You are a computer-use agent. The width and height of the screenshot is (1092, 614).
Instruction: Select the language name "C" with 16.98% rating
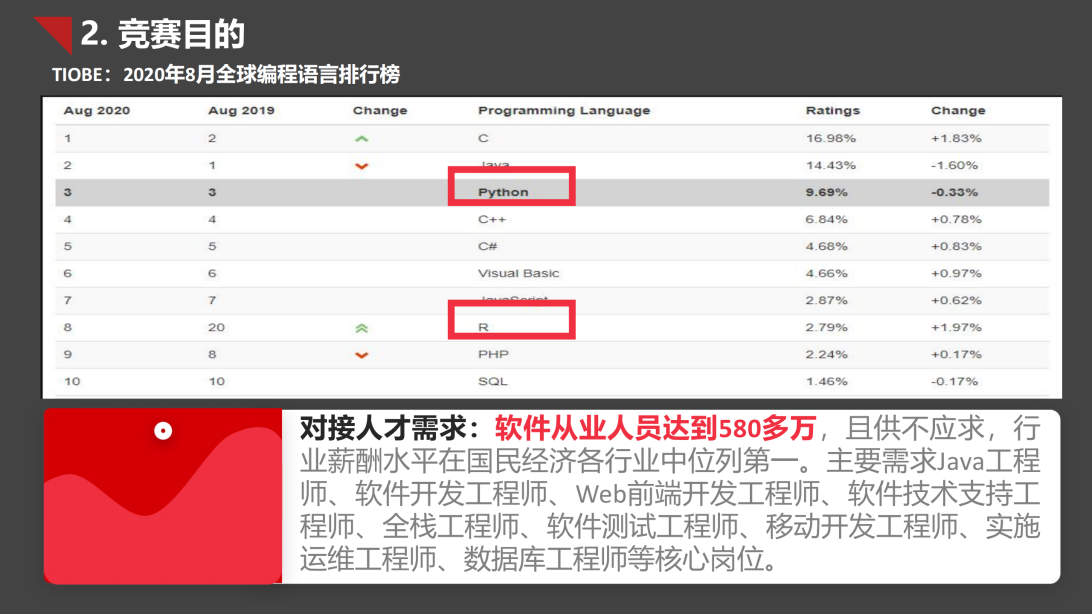point(483,139)
